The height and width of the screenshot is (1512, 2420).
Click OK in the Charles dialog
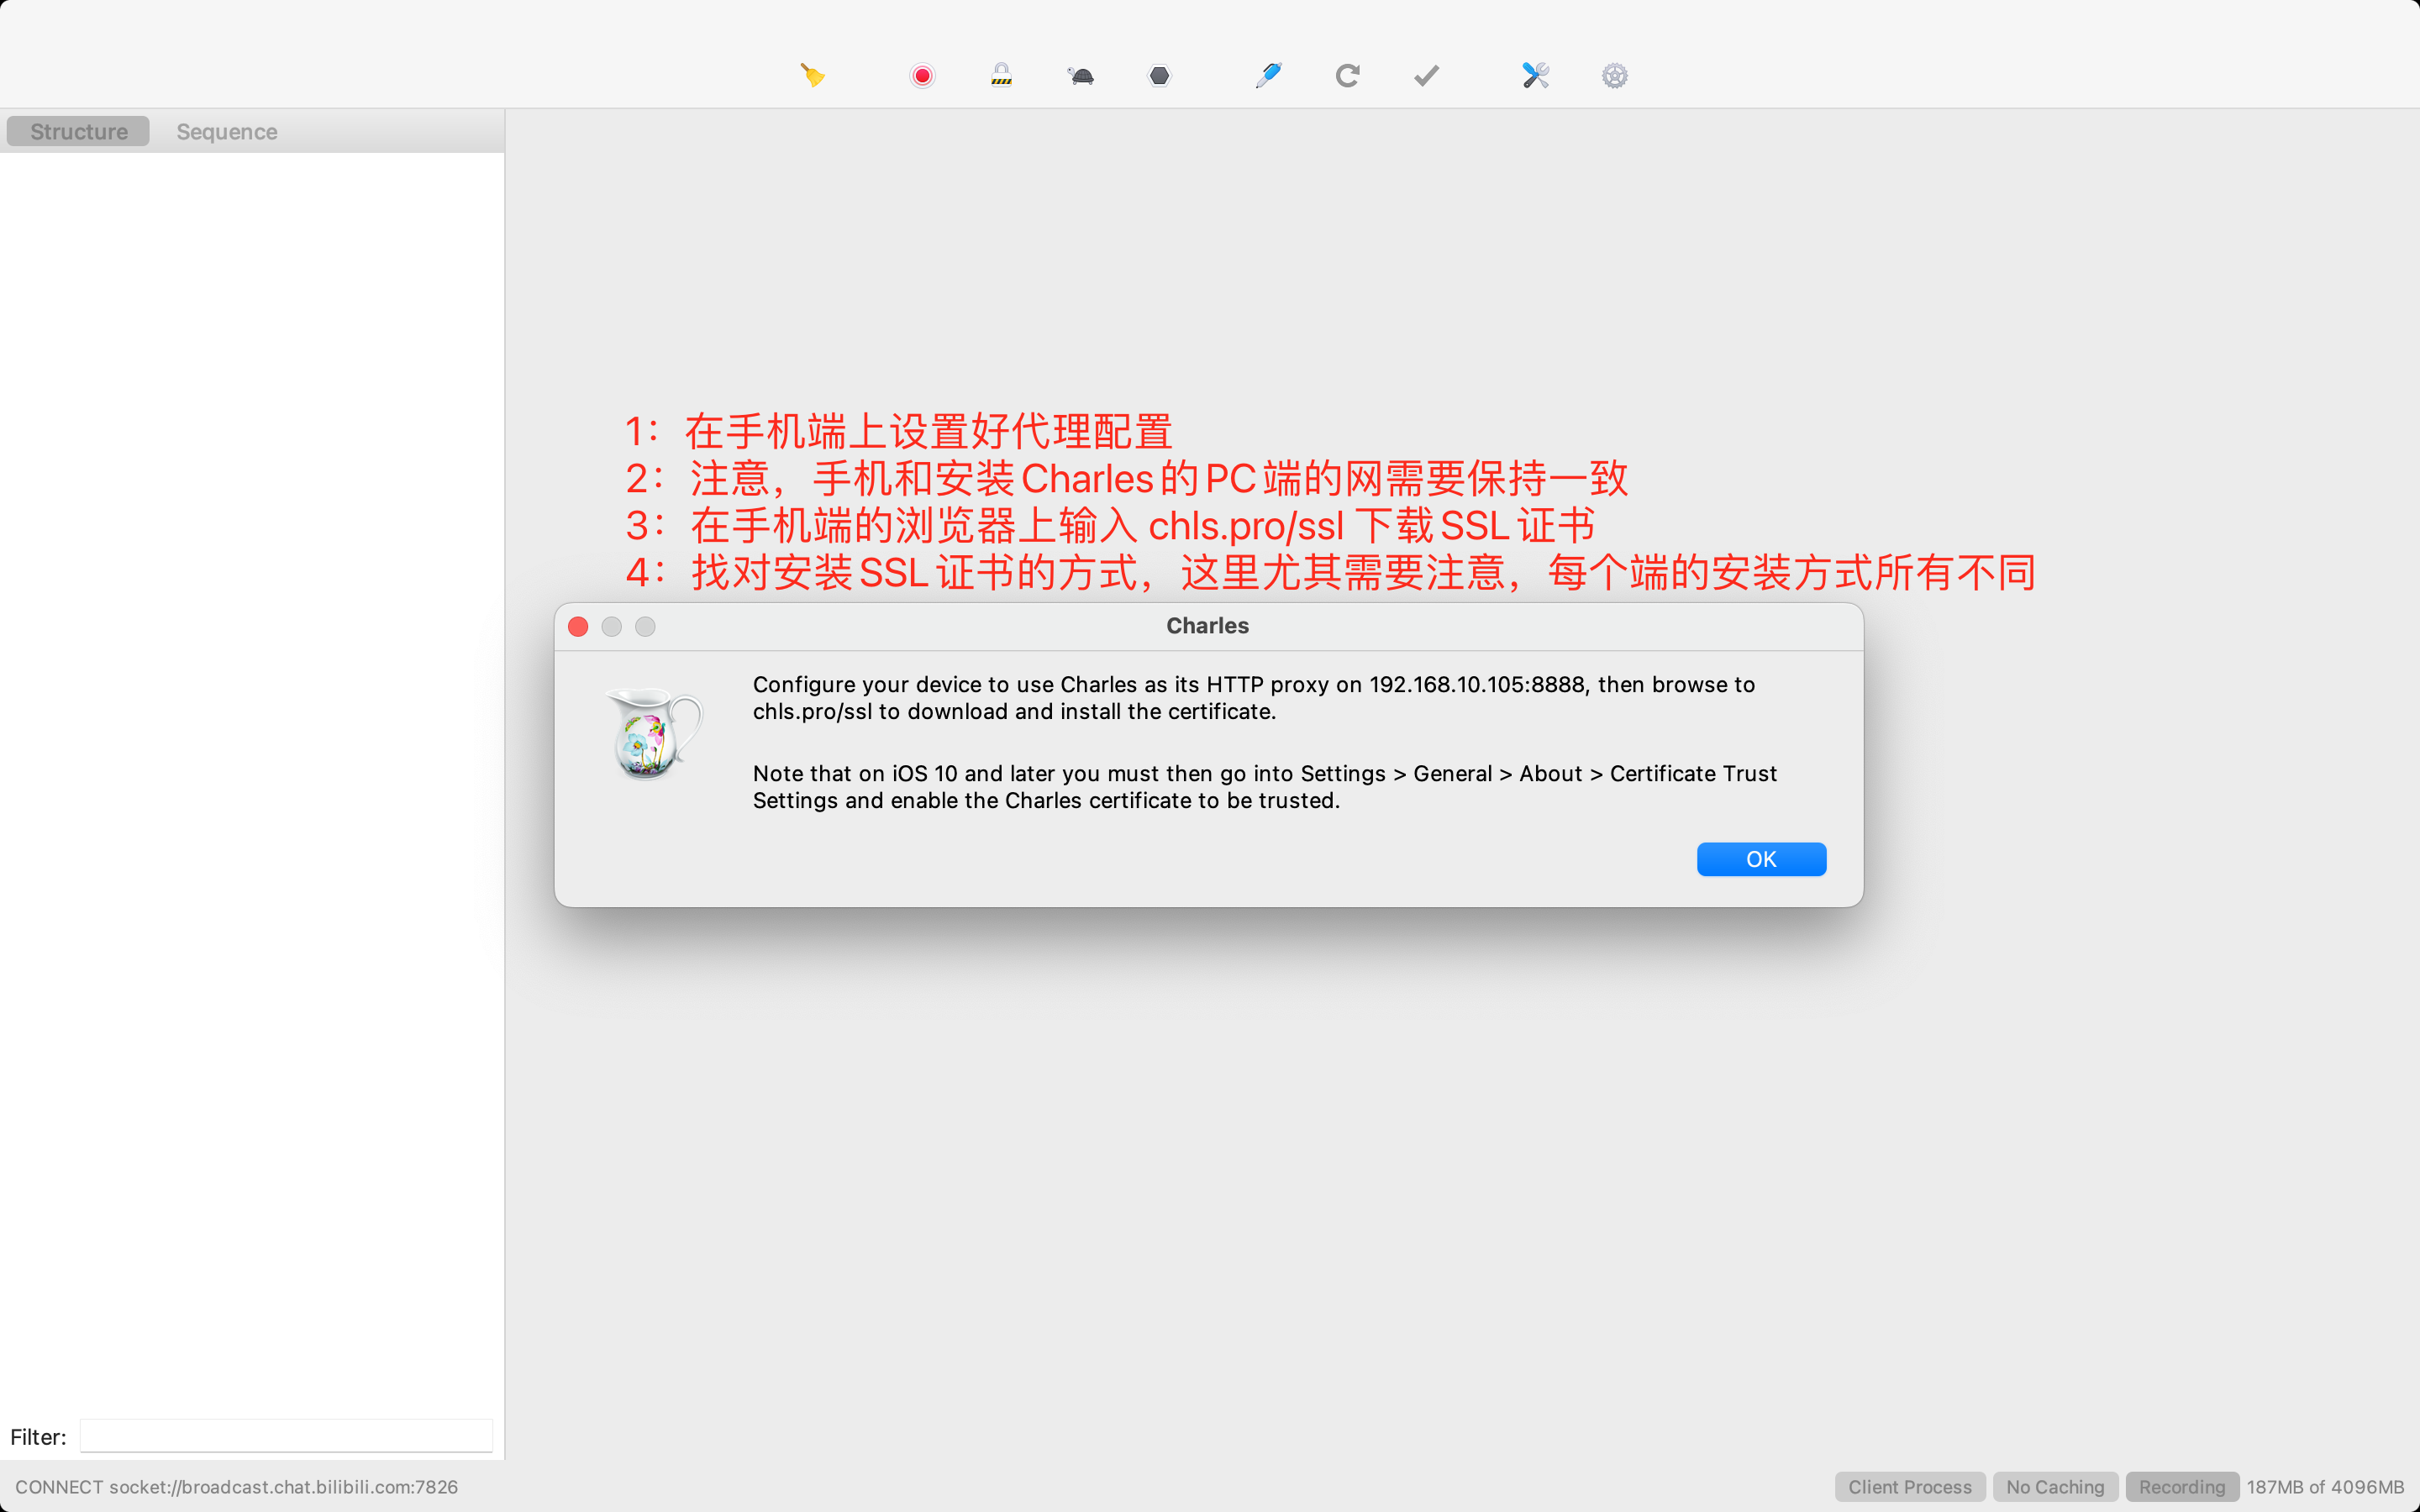tap(1761, 859)
